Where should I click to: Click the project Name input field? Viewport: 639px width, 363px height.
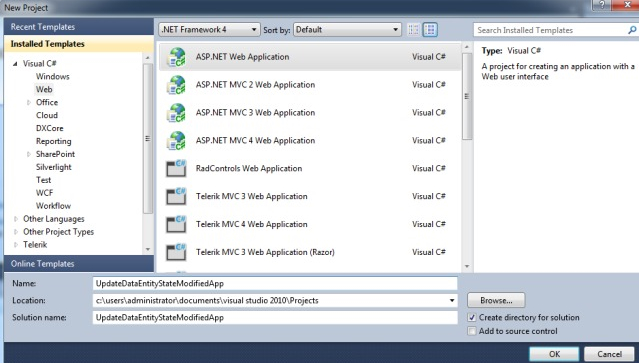coord(275,284)
